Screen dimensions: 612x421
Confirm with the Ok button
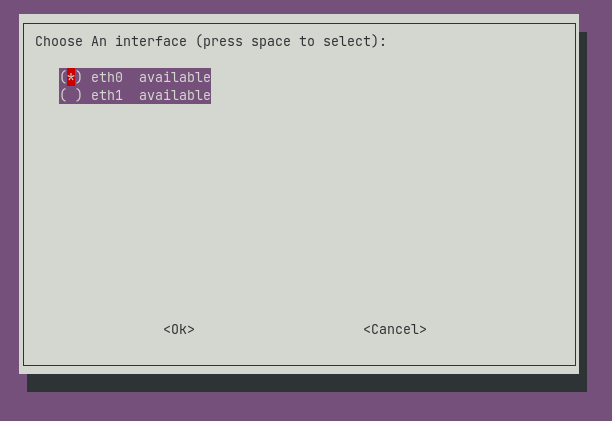coord(179,330)
